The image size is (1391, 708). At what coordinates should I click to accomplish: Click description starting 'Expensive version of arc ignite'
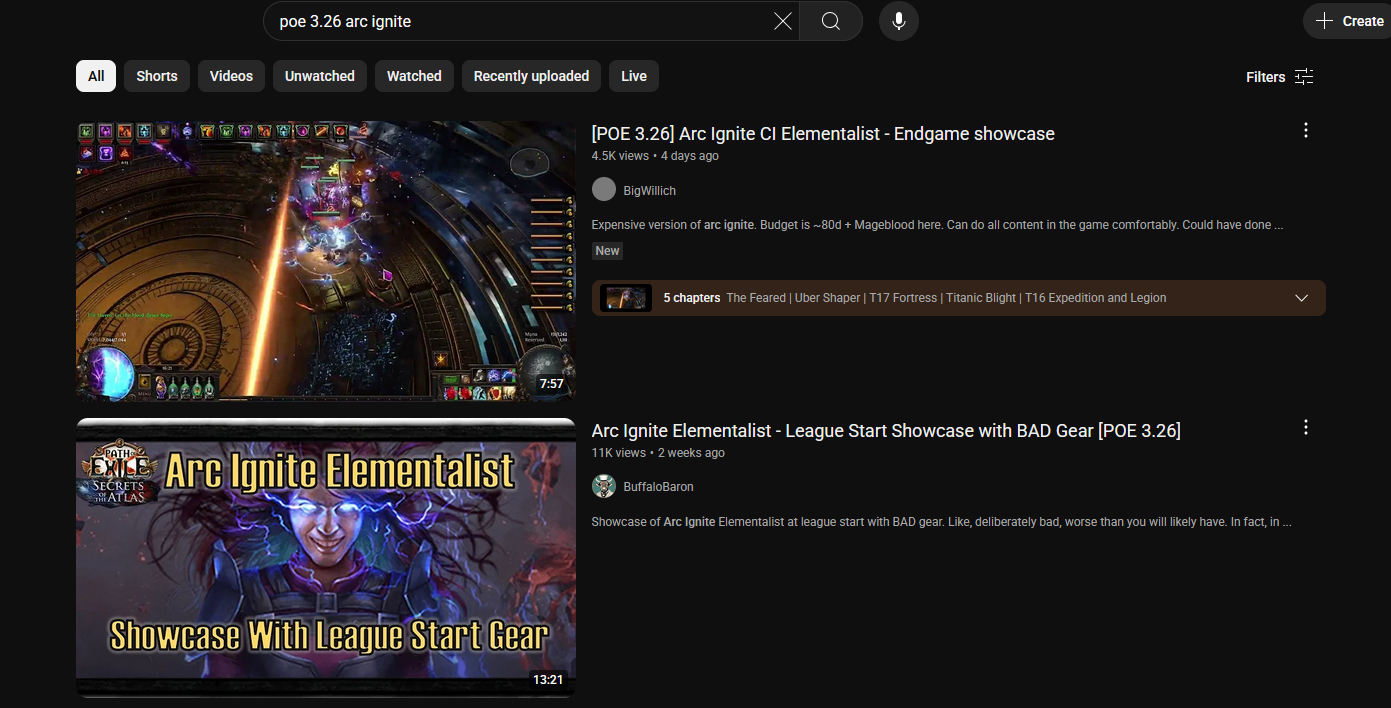[937, 225]
